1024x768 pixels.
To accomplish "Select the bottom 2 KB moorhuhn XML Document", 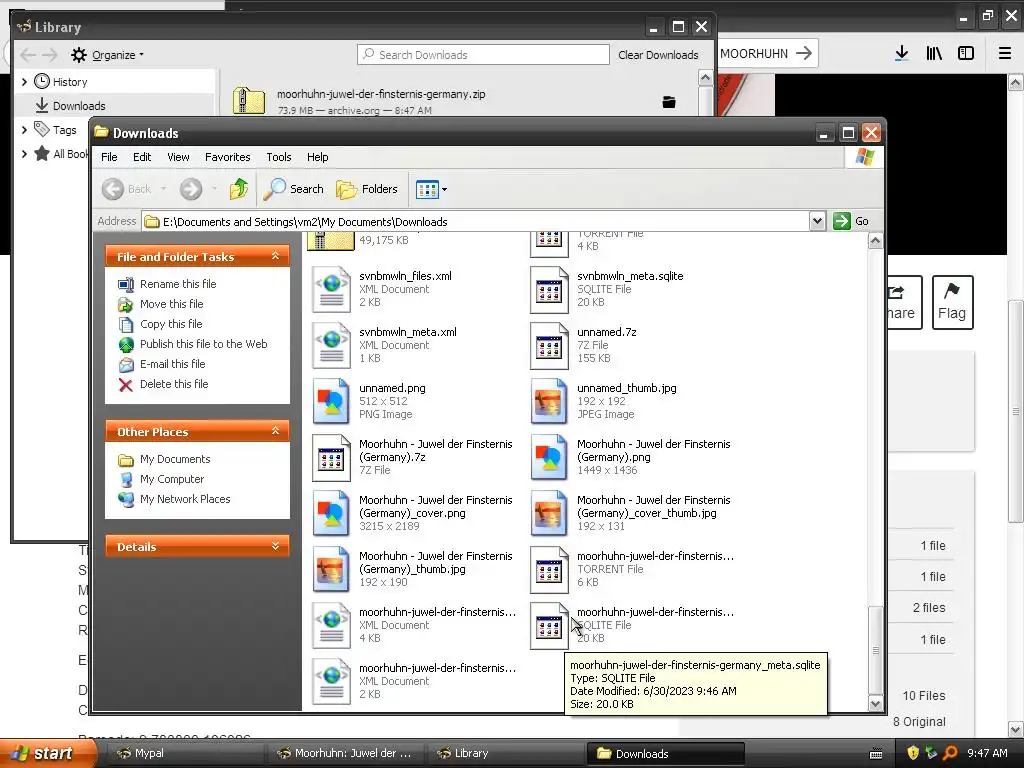I will point(331,682).
